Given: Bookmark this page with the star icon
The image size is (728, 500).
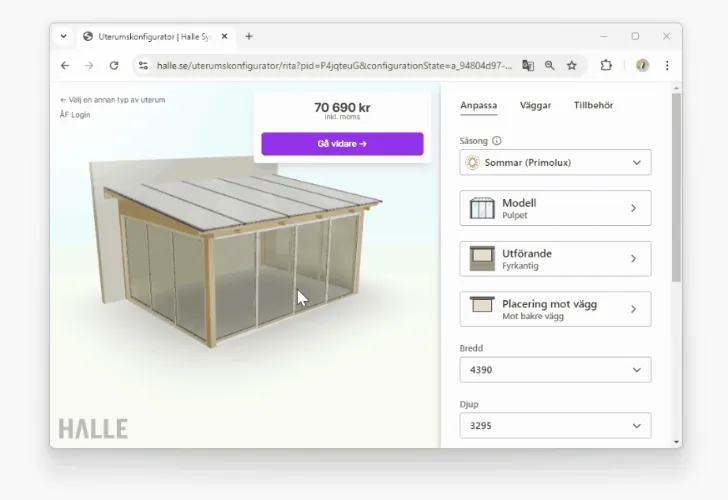Looking at the screenshot, I should tap(572, 65).
